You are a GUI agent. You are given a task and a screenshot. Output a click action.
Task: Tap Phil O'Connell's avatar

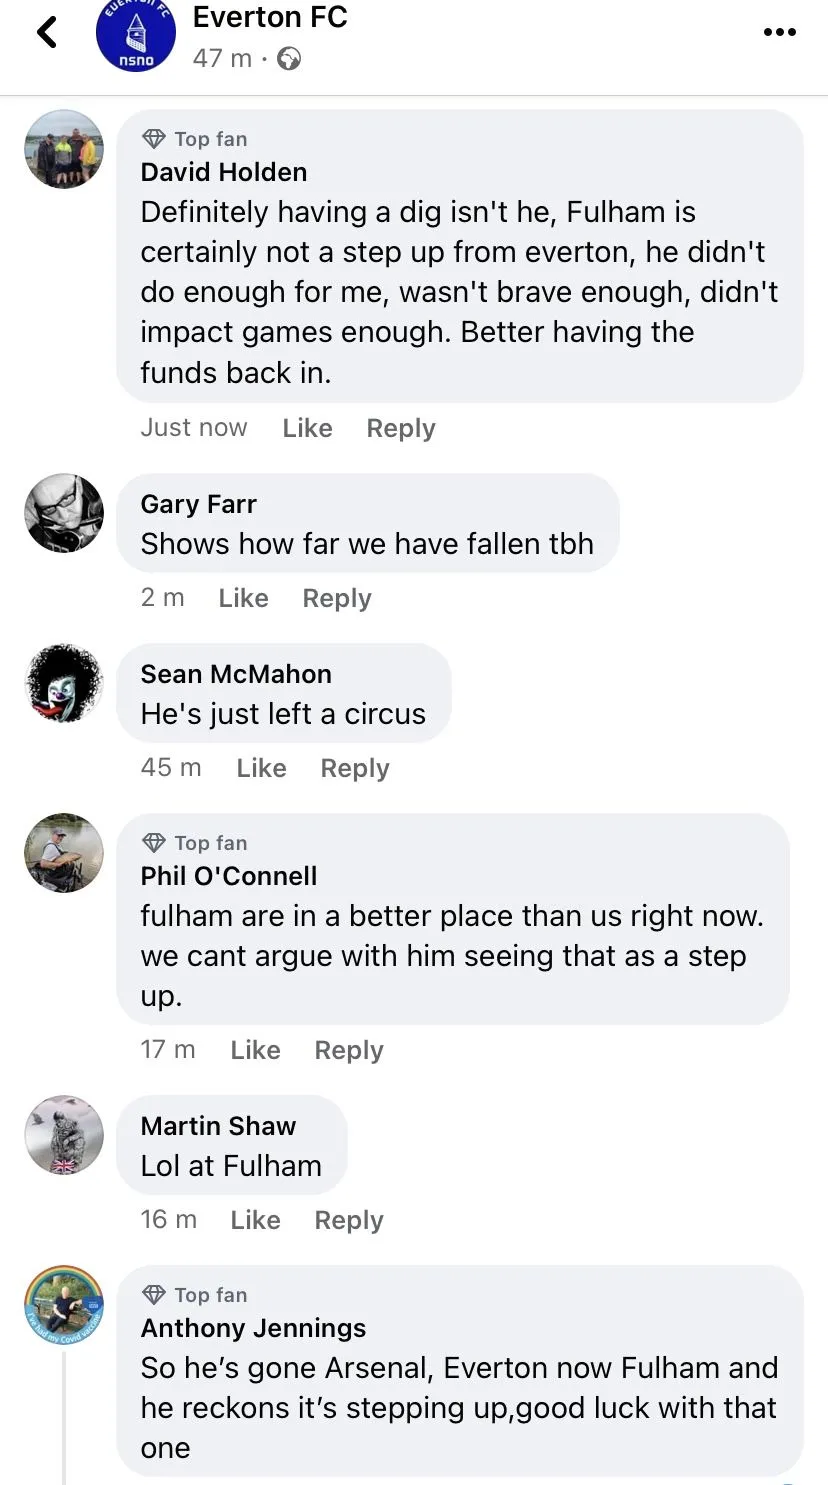coord(64,853)
